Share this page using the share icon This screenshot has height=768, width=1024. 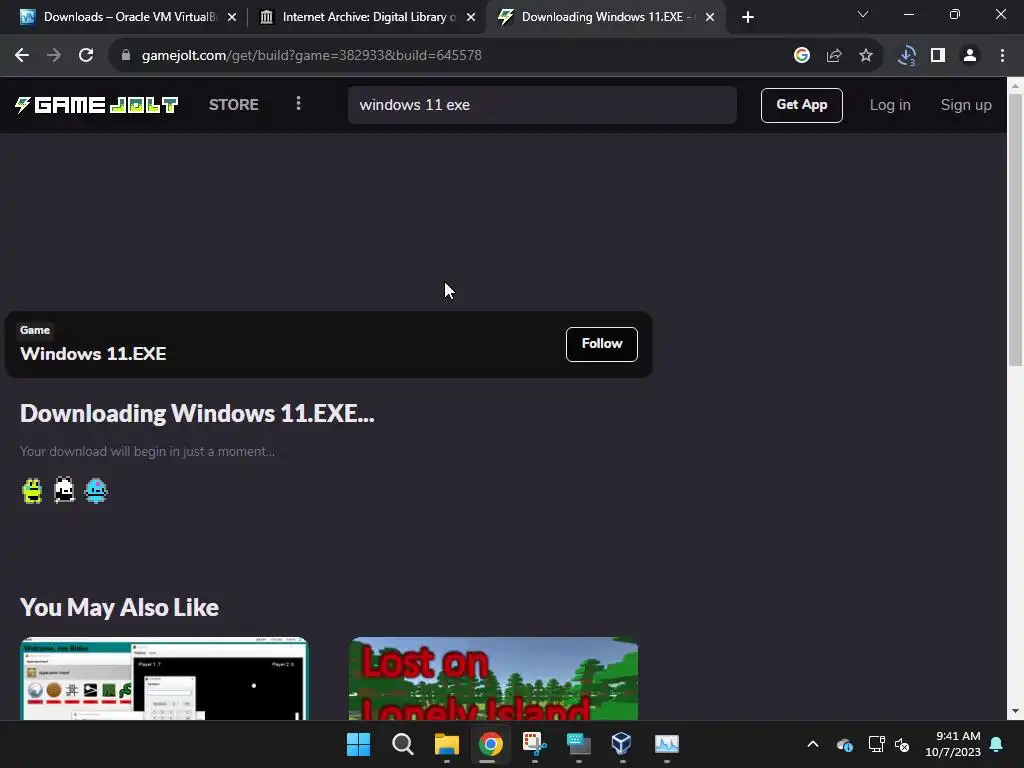(834, 56)
